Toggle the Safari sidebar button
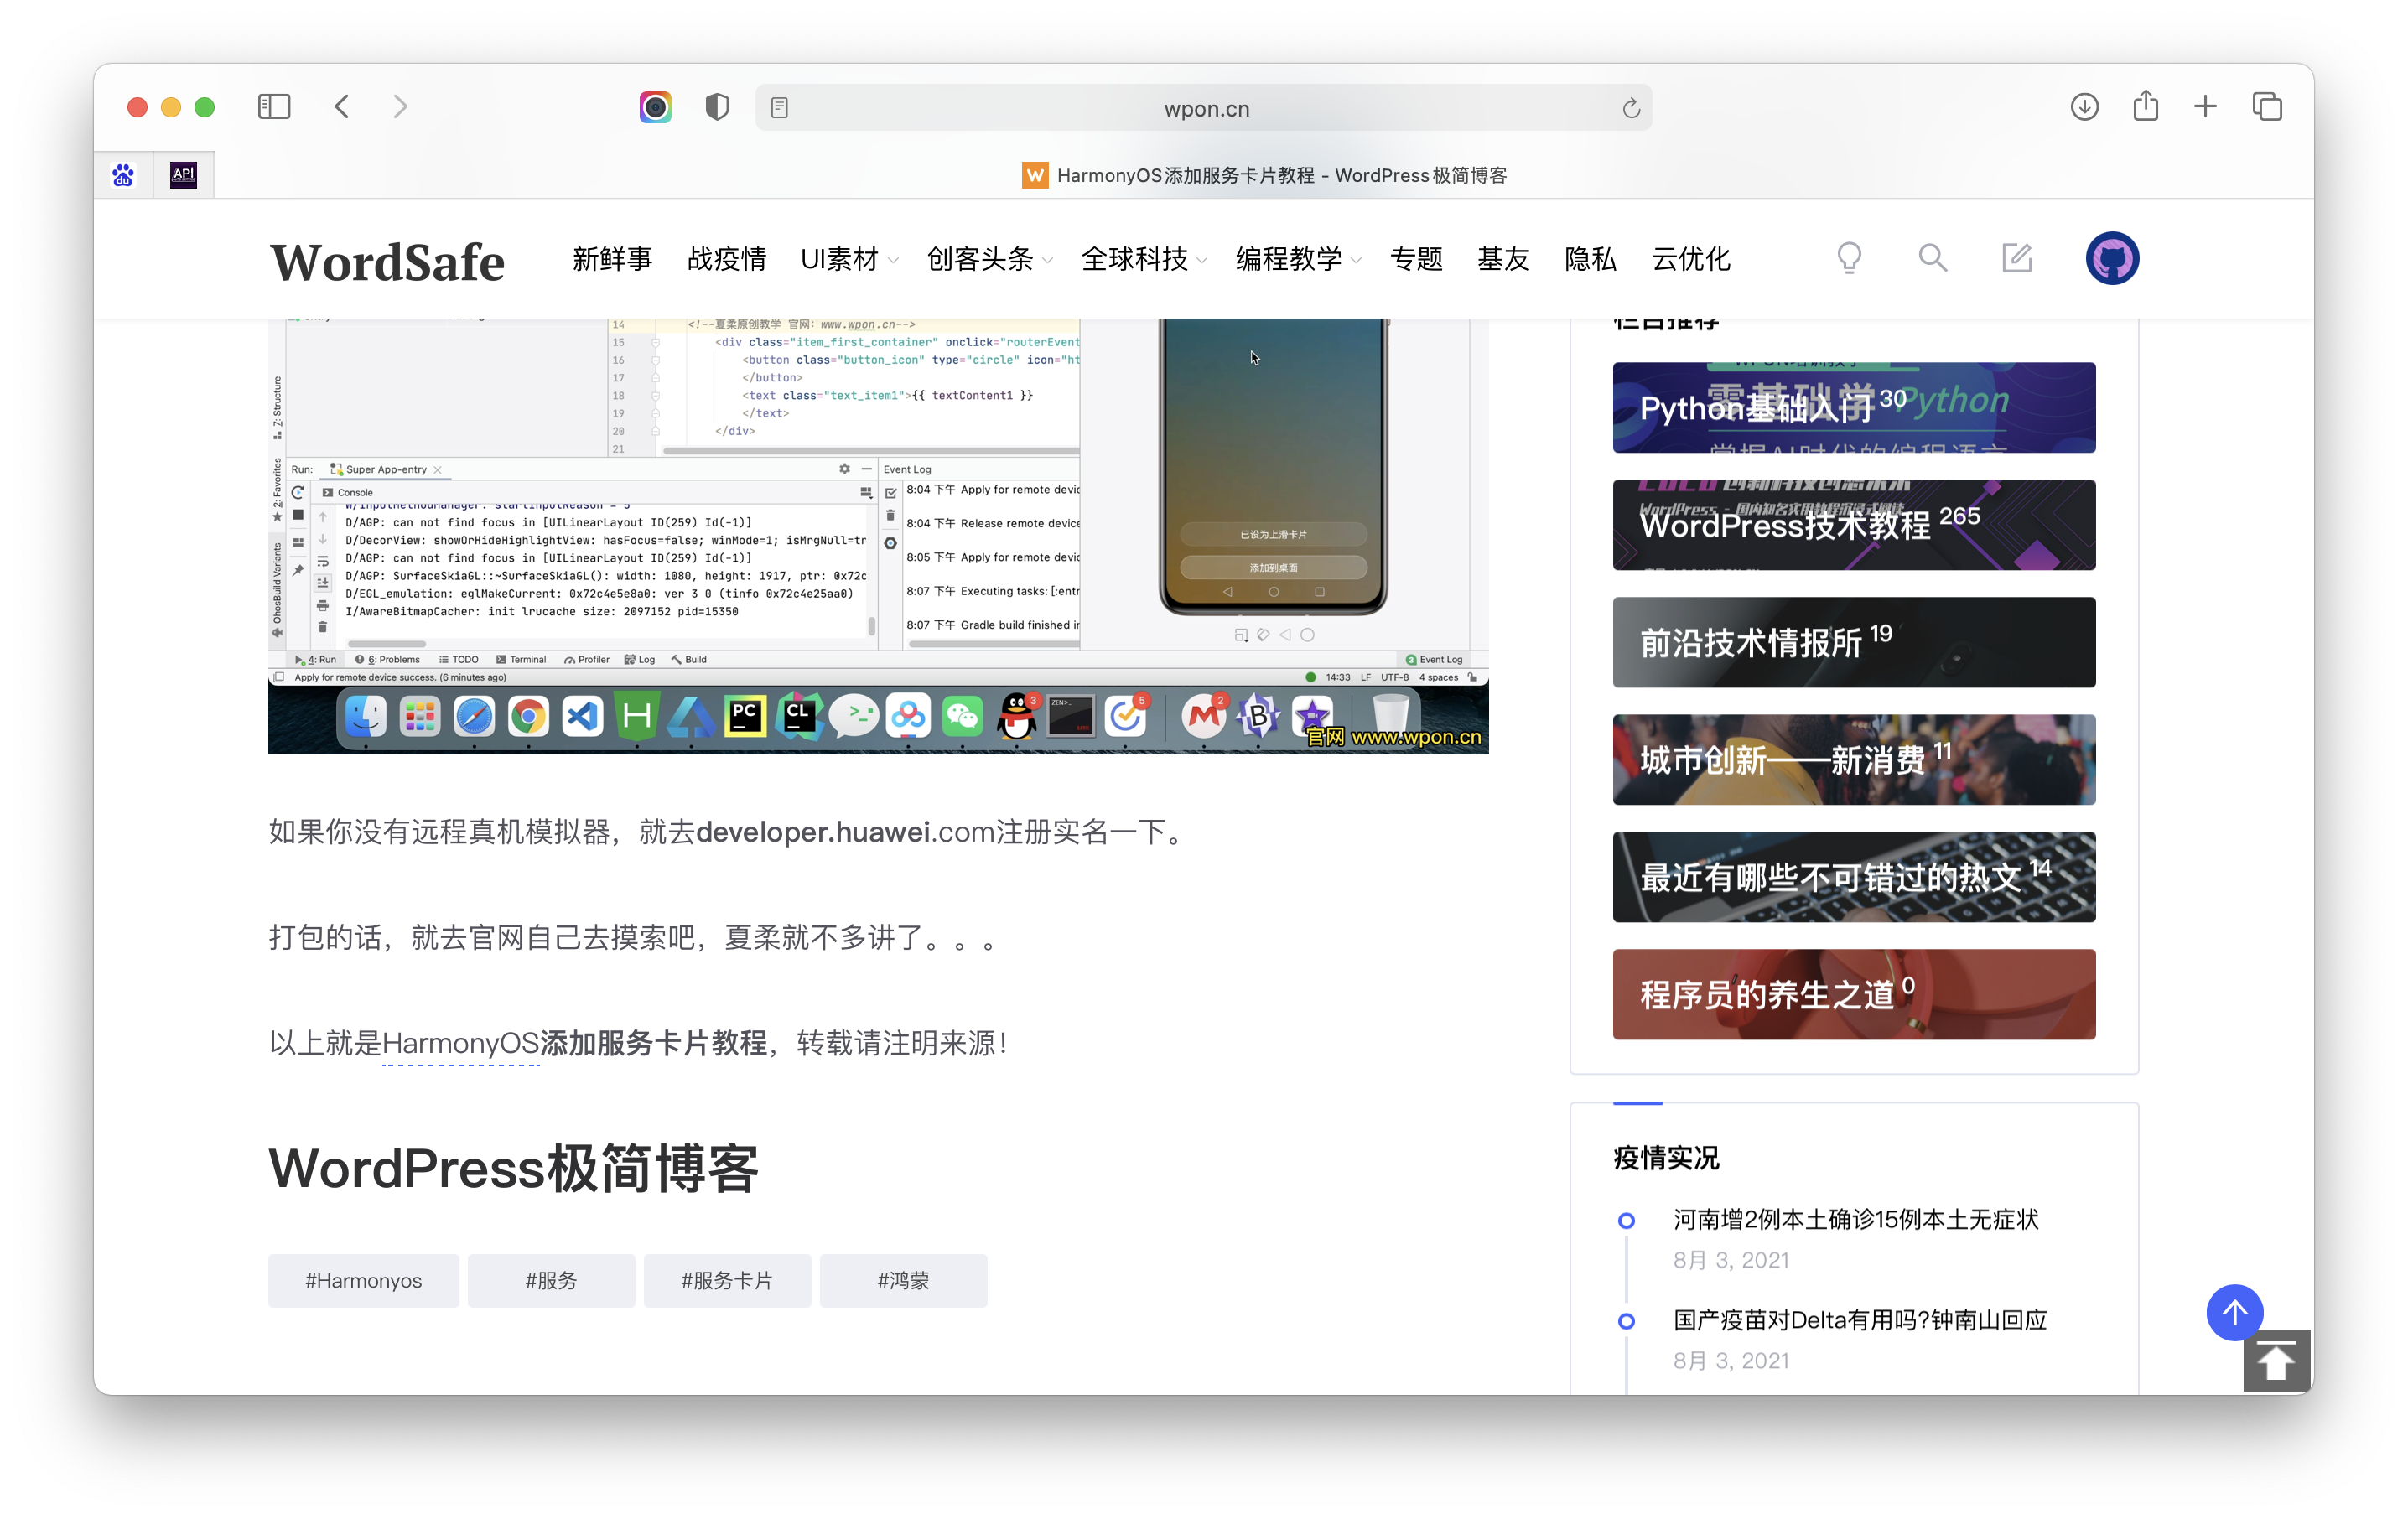 pyautogui.click(x=274, y=107)
